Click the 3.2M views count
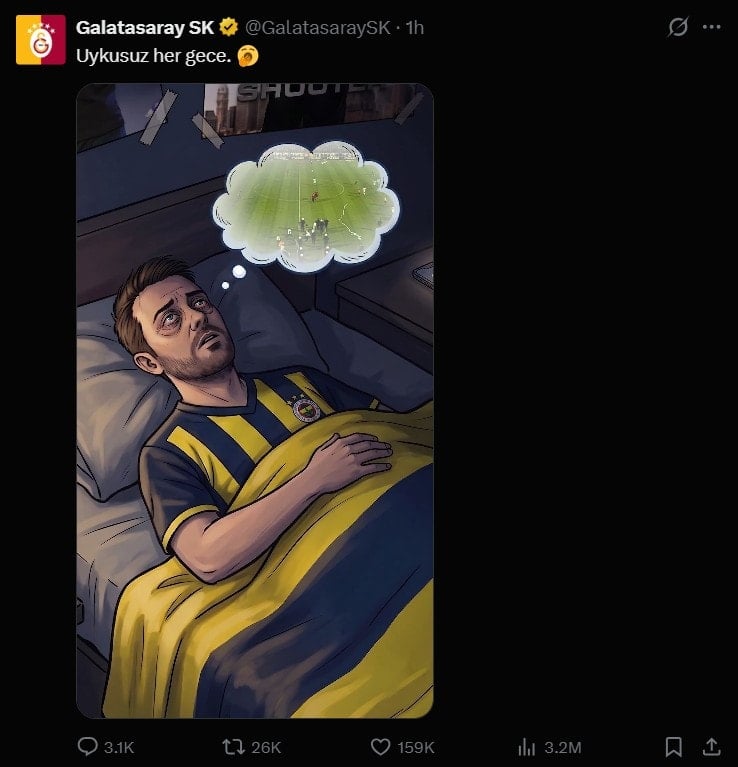Viewport: 738px width, 767px height. pos(562,747)
